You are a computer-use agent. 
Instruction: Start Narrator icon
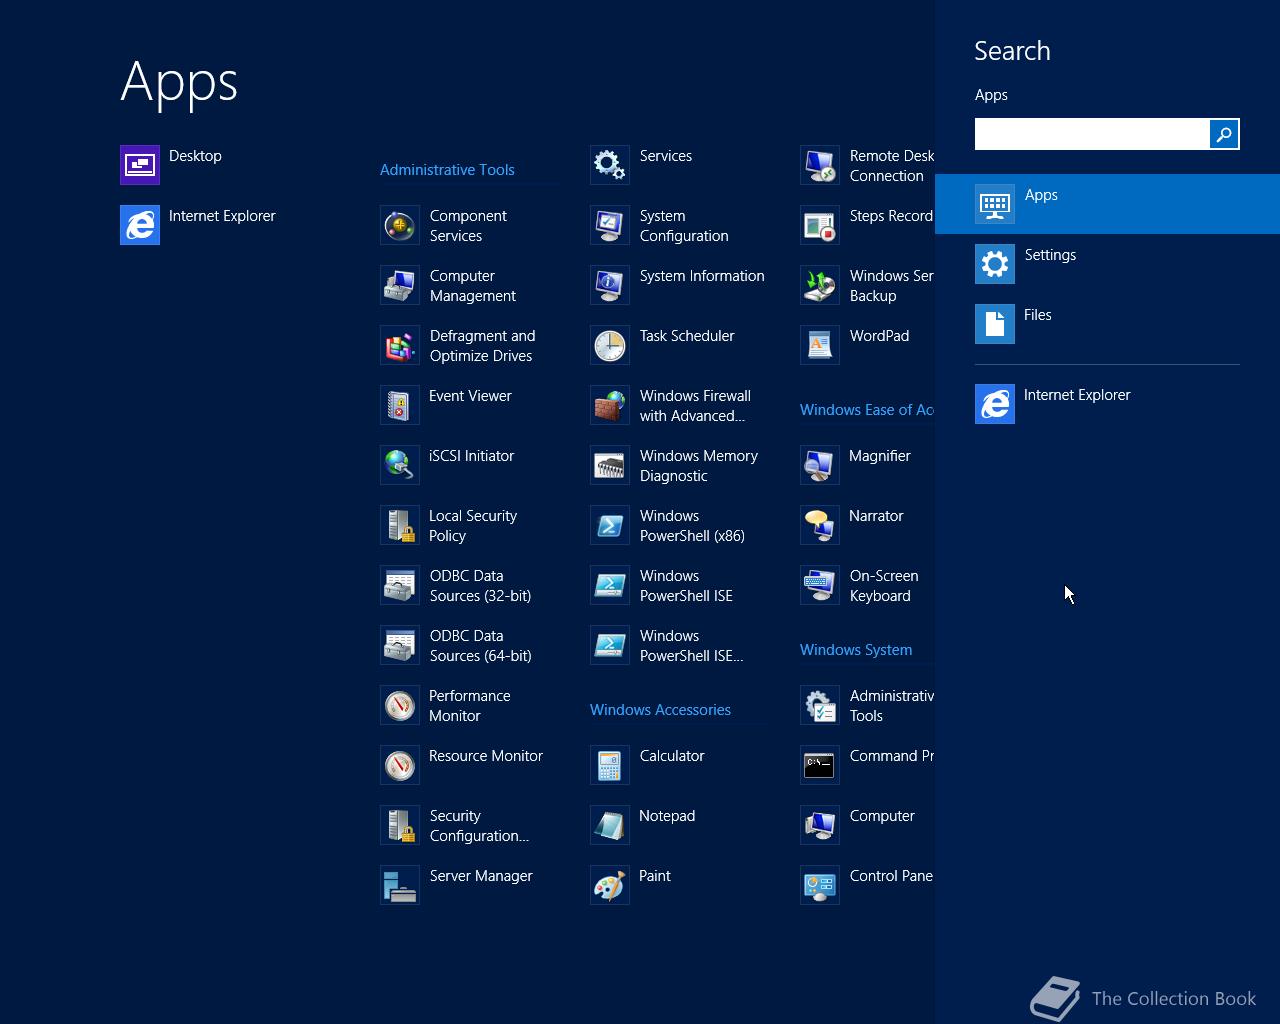pyautogui.click(x=820, y=525)
